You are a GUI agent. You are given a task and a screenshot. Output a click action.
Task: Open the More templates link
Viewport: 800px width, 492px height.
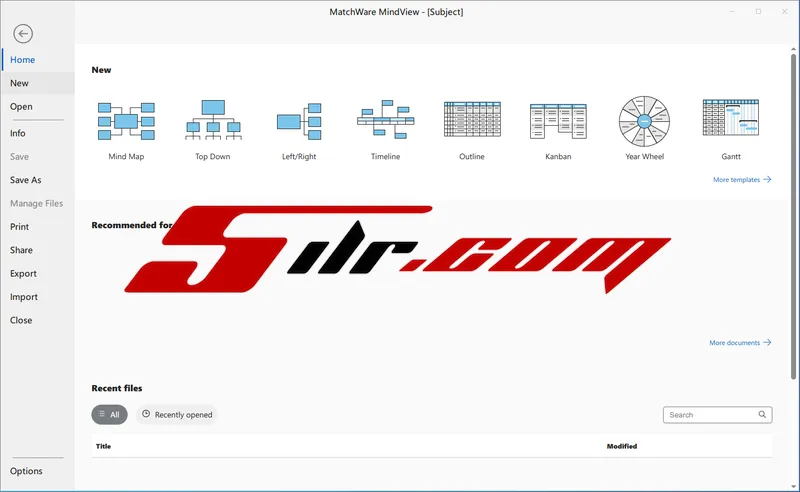point(741,180)
